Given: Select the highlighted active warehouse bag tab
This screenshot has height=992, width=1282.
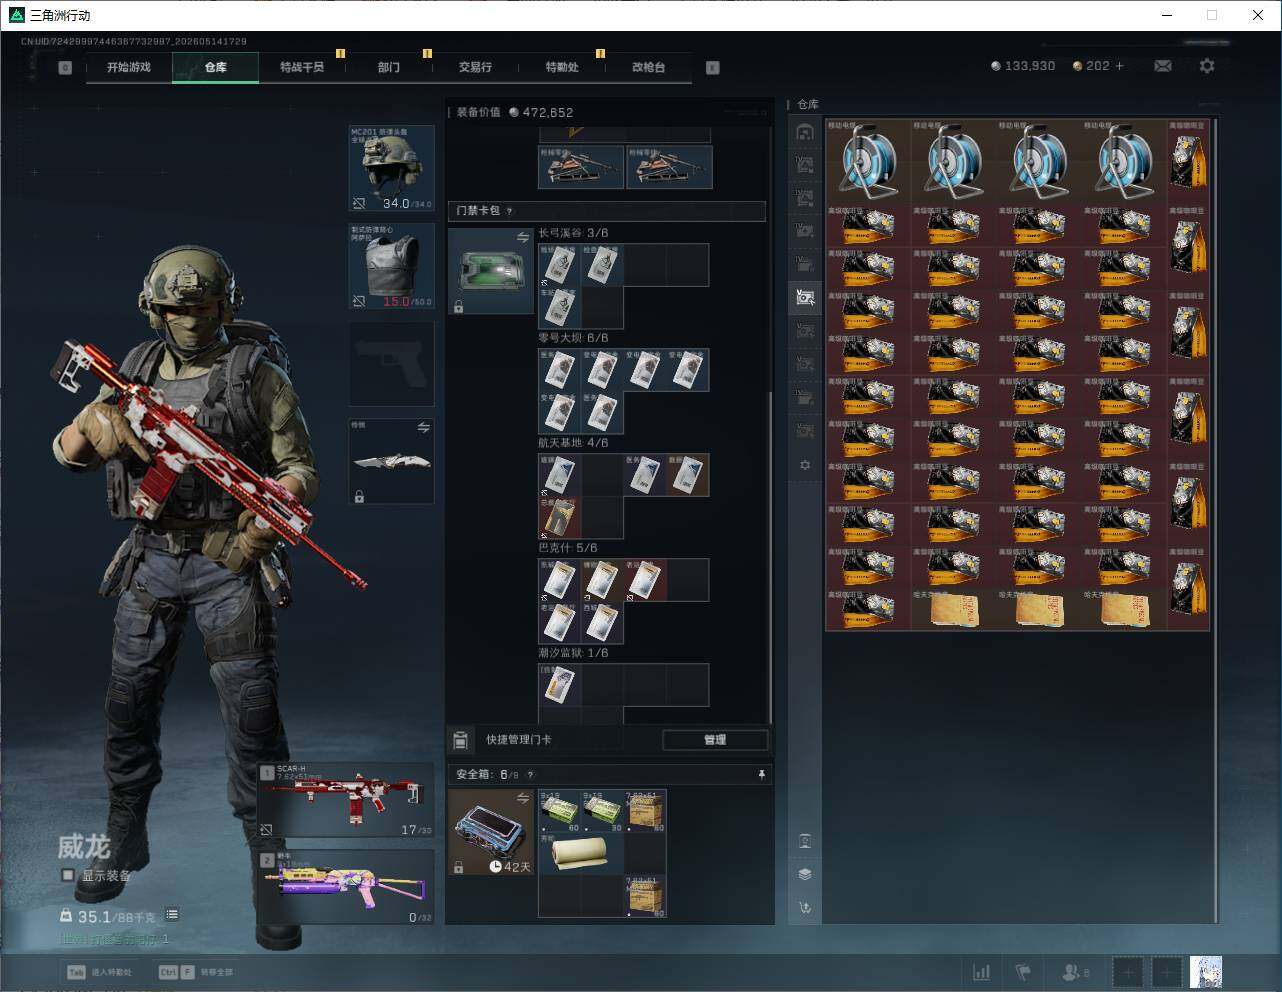Looking at the screenshot, I should 805,297.
